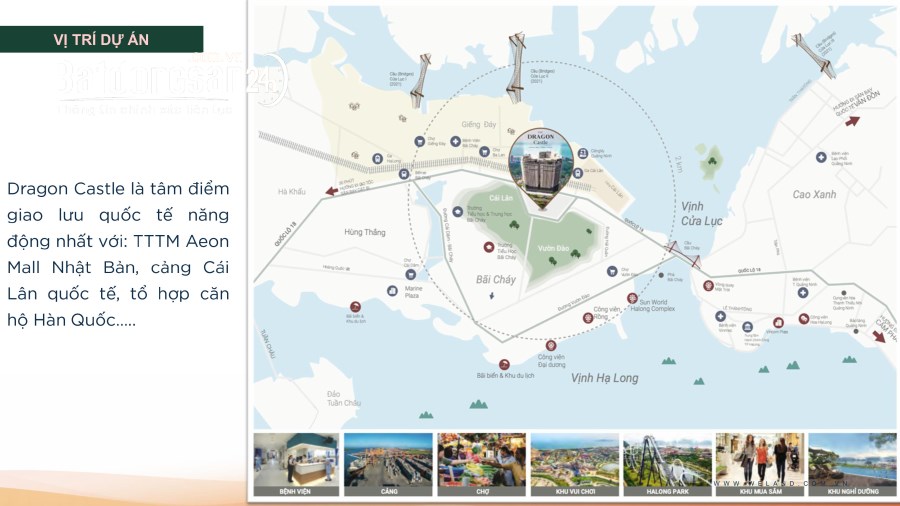Click the Bệnh viện Bãi Cháy hospital icon
The height and width of the screenshot is (506, 900).
(455, 141)
